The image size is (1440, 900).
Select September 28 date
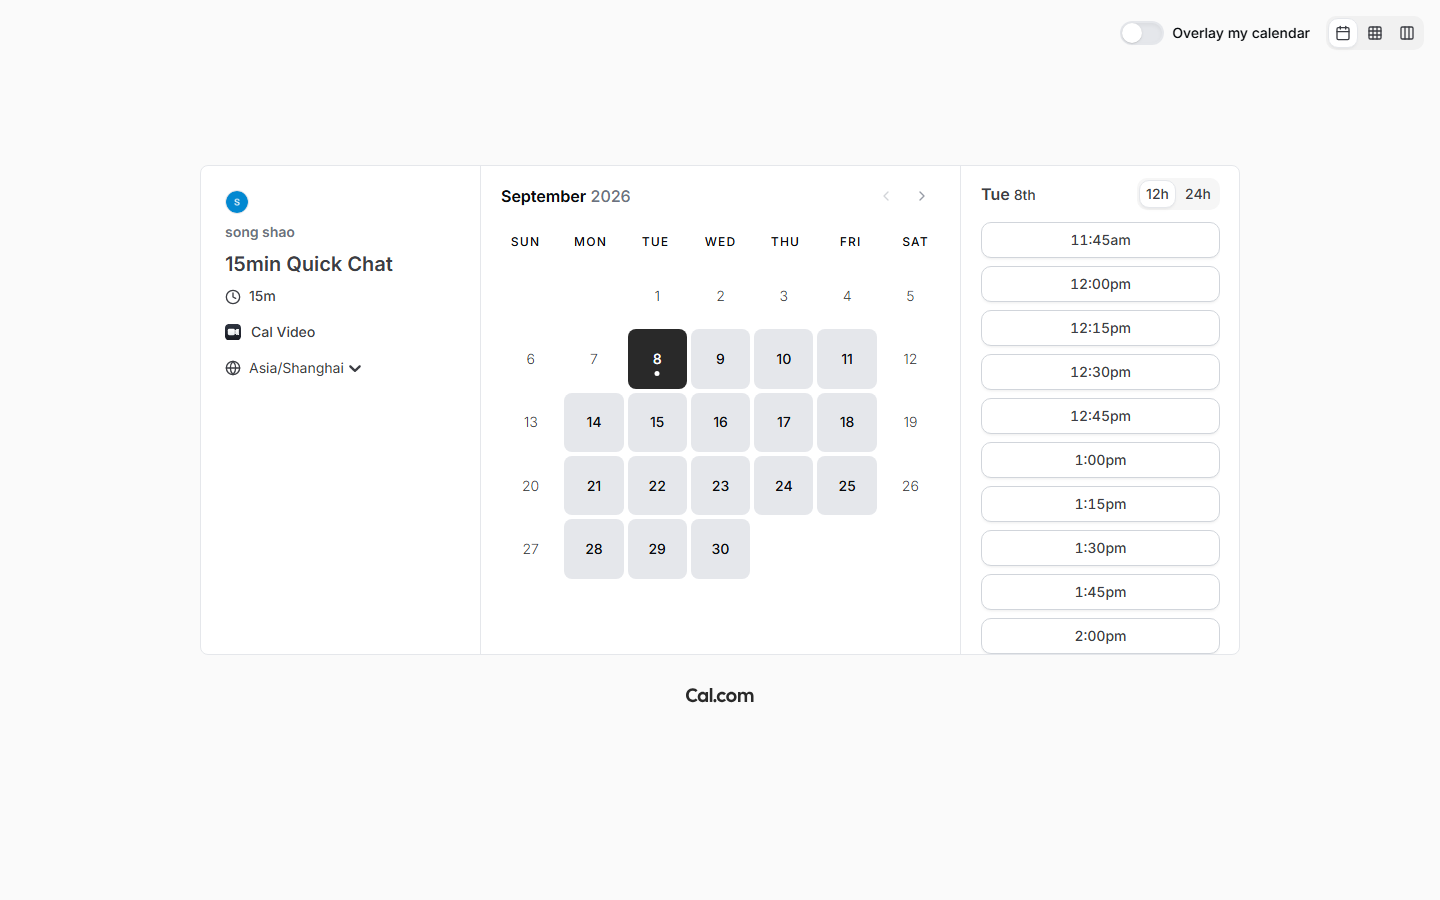click(x=594, y=549)
